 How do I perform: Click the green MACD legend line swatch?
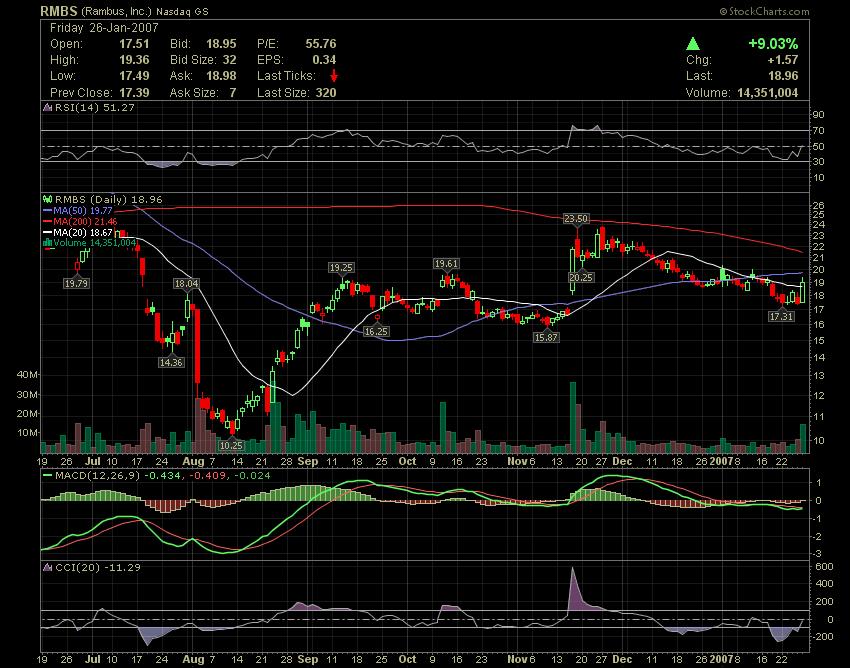pyautogui.click(x=47, y=476)
